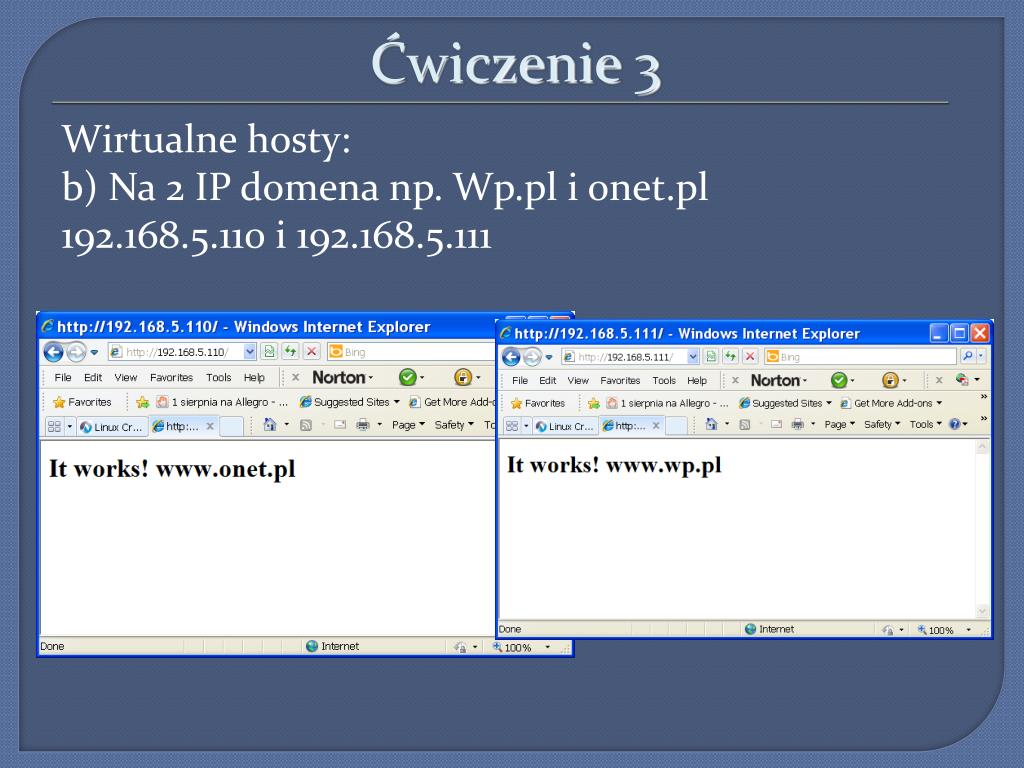Open address bar dropdown in 192.168.5.110 window

249,351
